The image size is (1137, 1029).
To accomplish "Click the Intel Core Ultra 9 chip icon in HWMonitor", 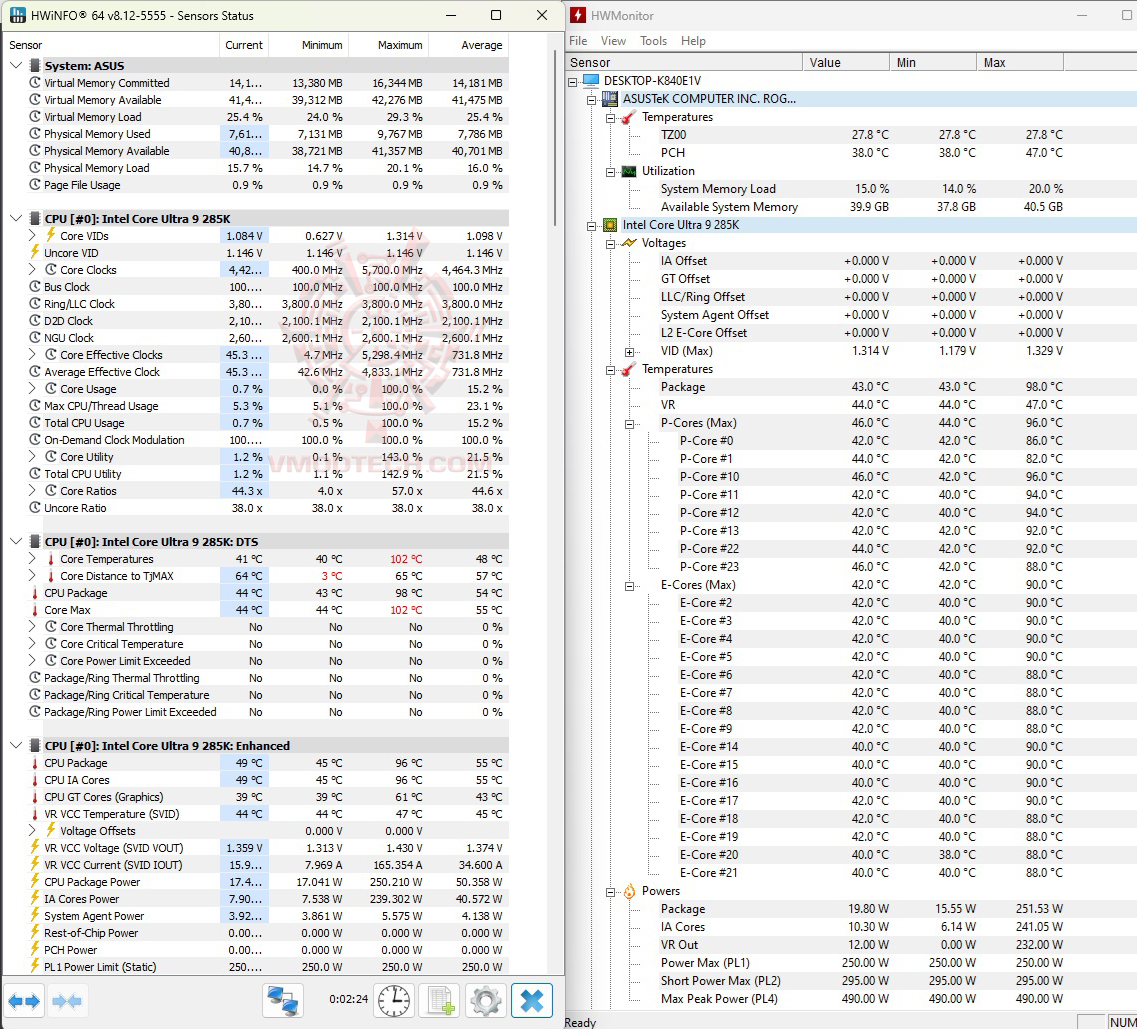I will [610, 225].
